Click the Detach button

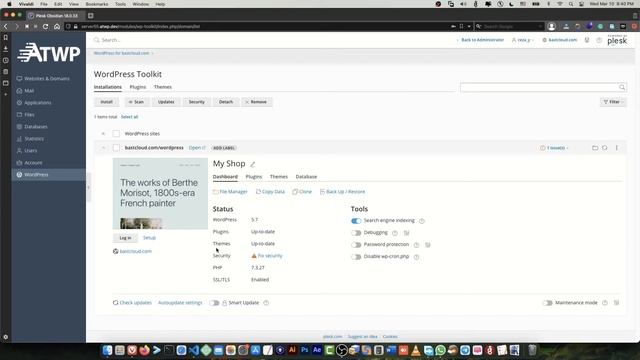[226, 102]
